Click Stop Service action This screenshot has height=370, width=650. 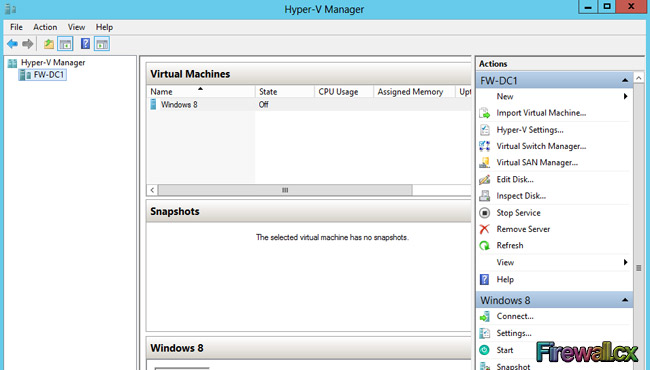tap(519, 213)
